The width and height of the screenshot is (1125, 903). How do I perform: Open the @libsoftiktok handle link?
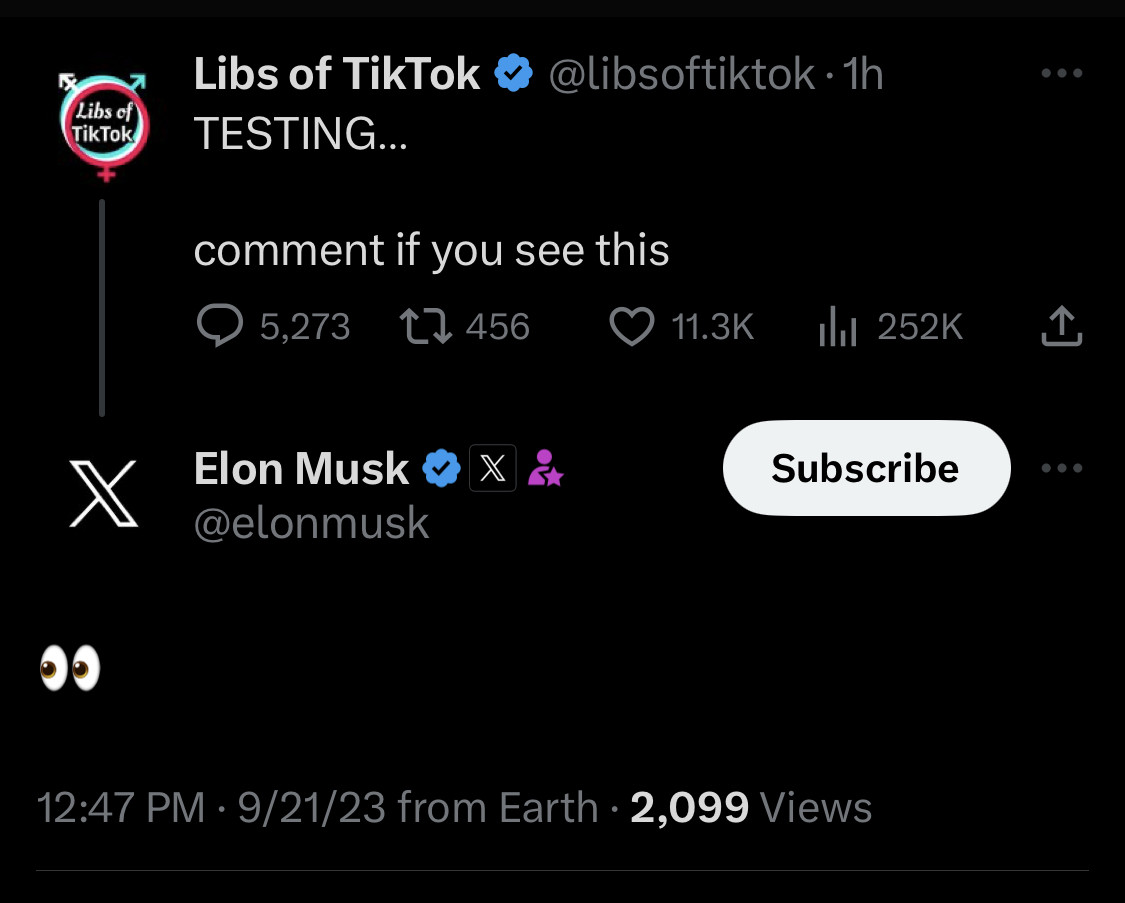[682, 74]
